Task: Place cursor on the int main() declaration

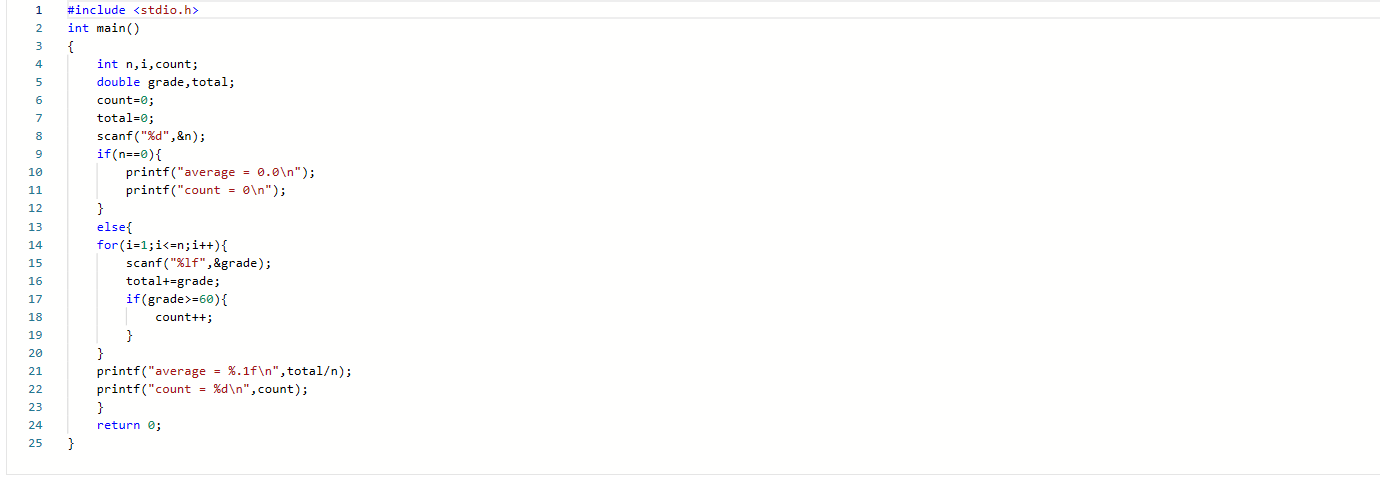Action: click(104, 28)
